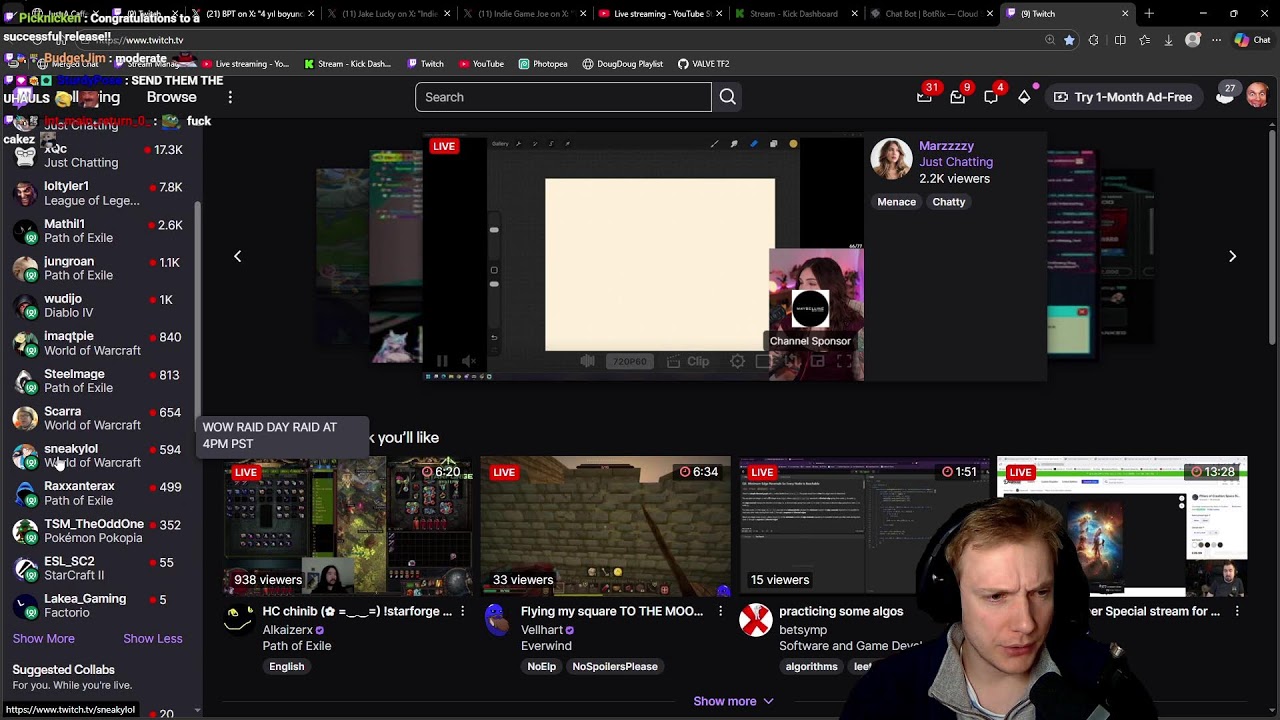
Task: Open Mathil1 in followed channels
Action: (x=98, y=231)
